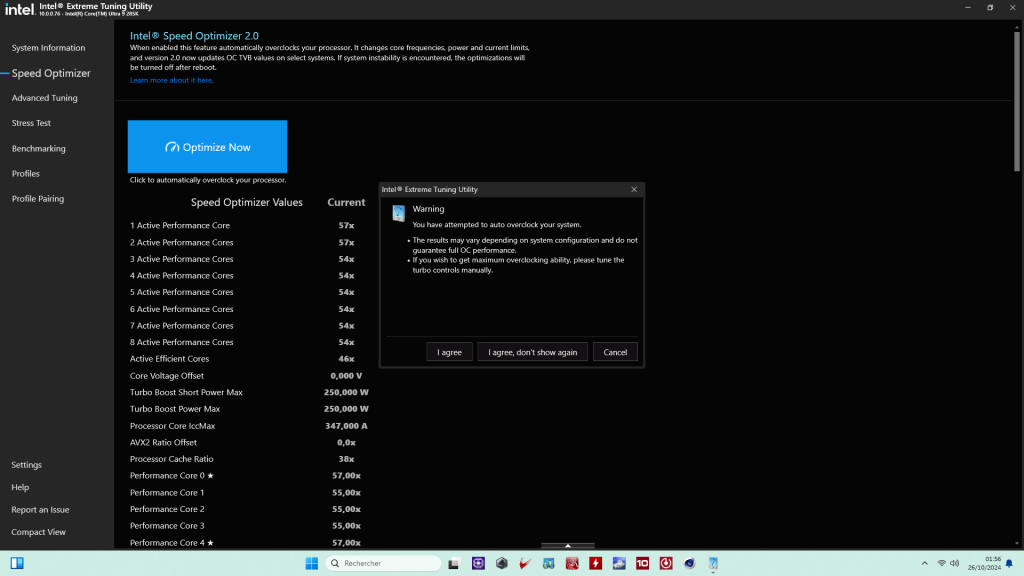Click the vertical scrollbar thumb
This screenshot has height=576, width=1024.
pos(1017,101)
